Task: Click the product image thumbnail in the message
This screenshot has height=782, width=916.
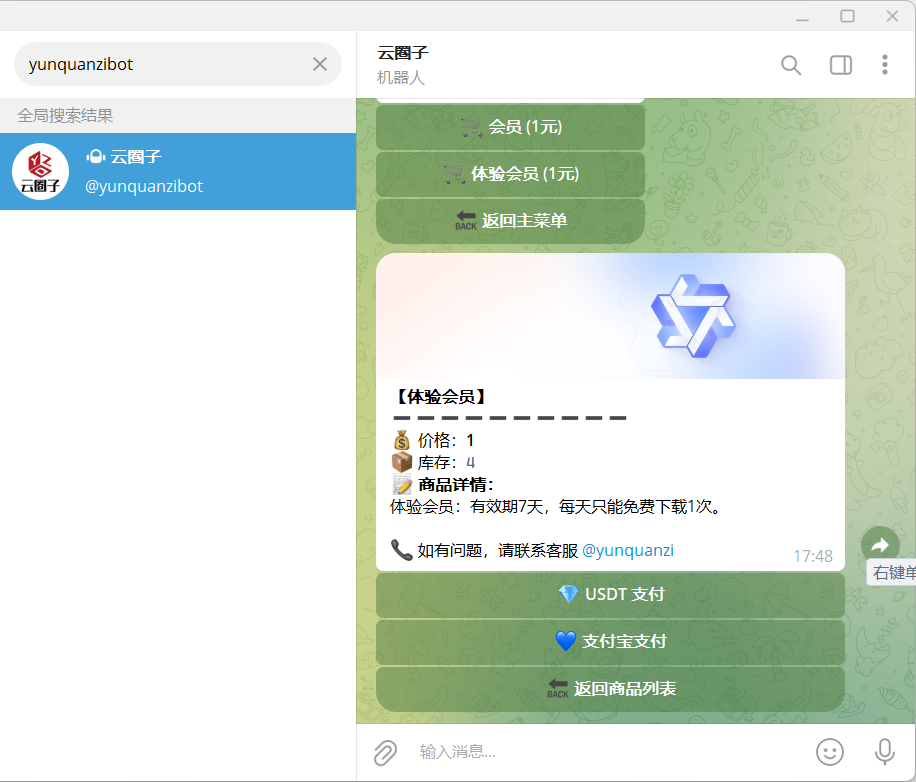Action: (x=610, y=316)
